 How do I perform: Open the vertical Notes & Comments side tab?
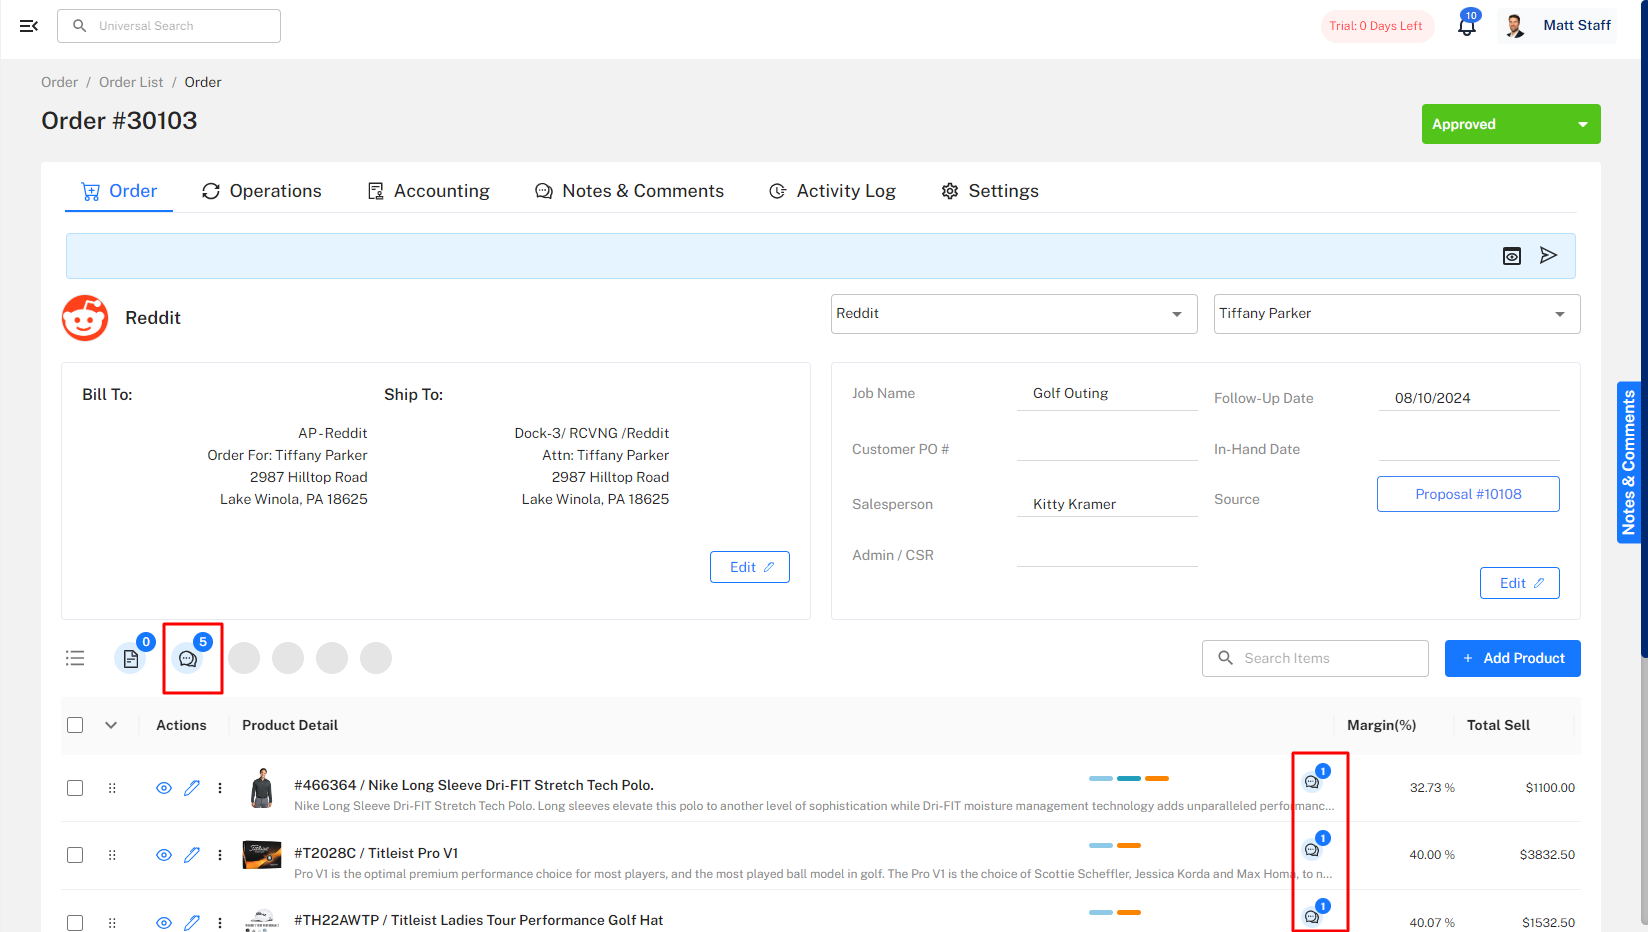click(1629, 462)
